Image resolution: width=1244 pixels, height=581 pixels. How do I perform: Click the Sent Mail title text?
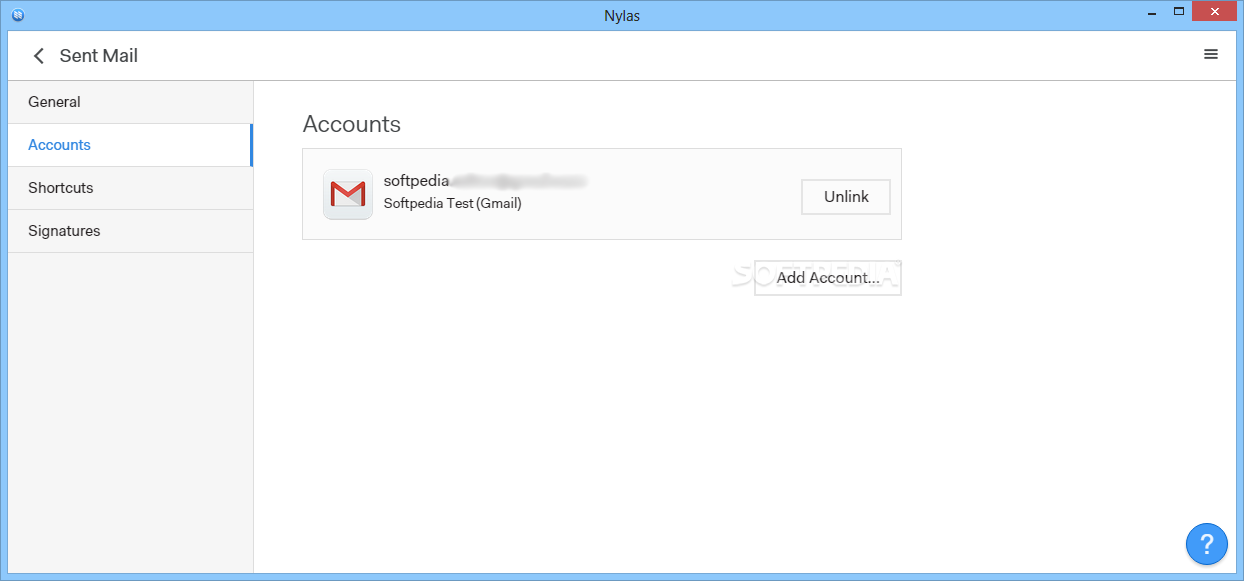click(99, 56)
